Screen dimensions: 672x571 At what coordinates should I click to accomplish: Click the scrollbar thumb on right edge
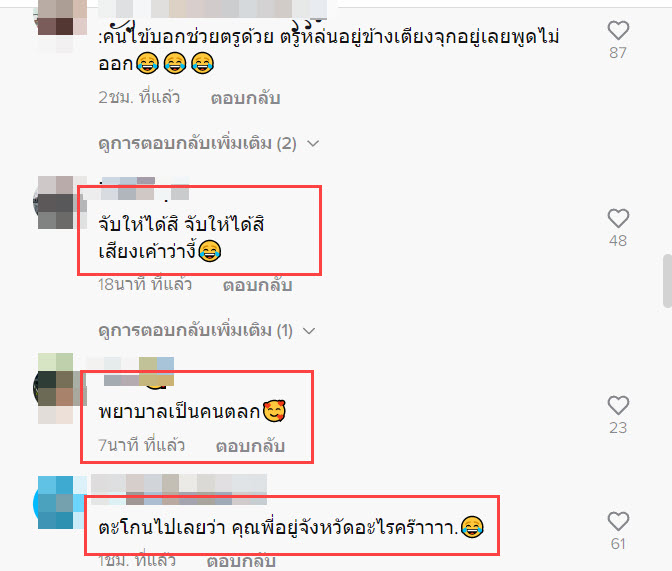pos(667,281)
